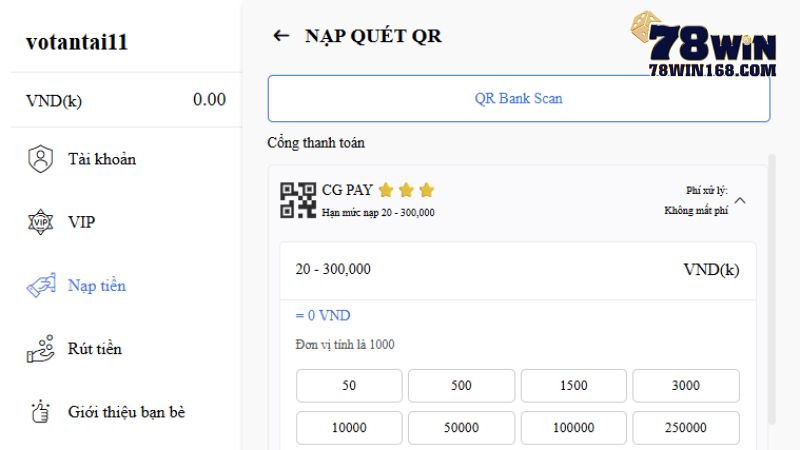Click the Rút tiền hand-coins icon
Image resolution: width=800 pixels, height=450 pixels.
(x=40, y=348)
